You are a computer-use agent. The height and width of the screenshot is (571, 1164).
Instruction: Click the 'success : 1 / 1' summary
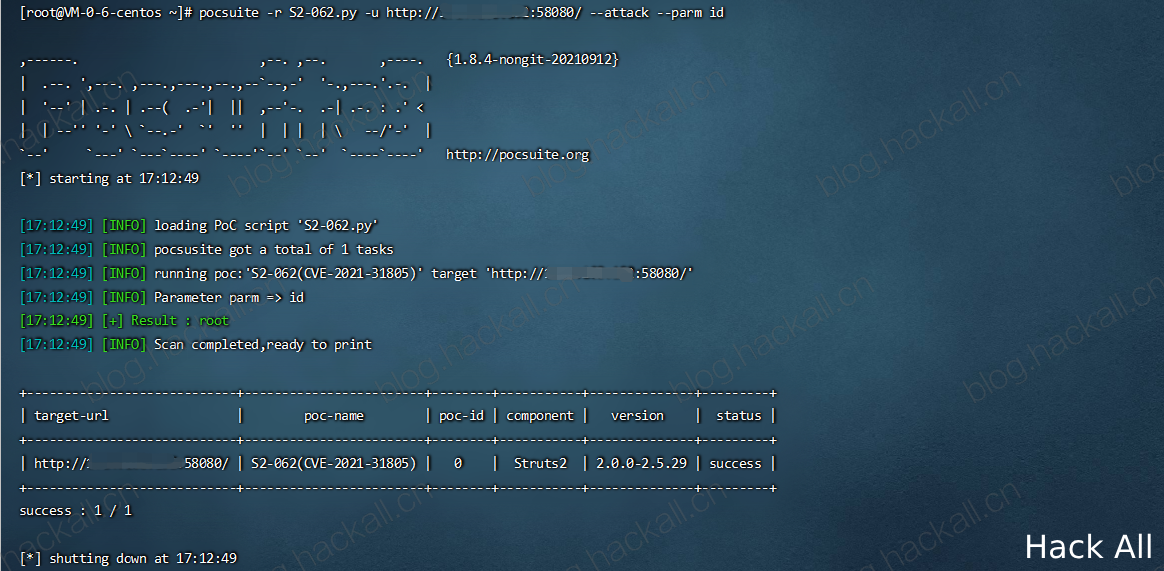[76, 511]
